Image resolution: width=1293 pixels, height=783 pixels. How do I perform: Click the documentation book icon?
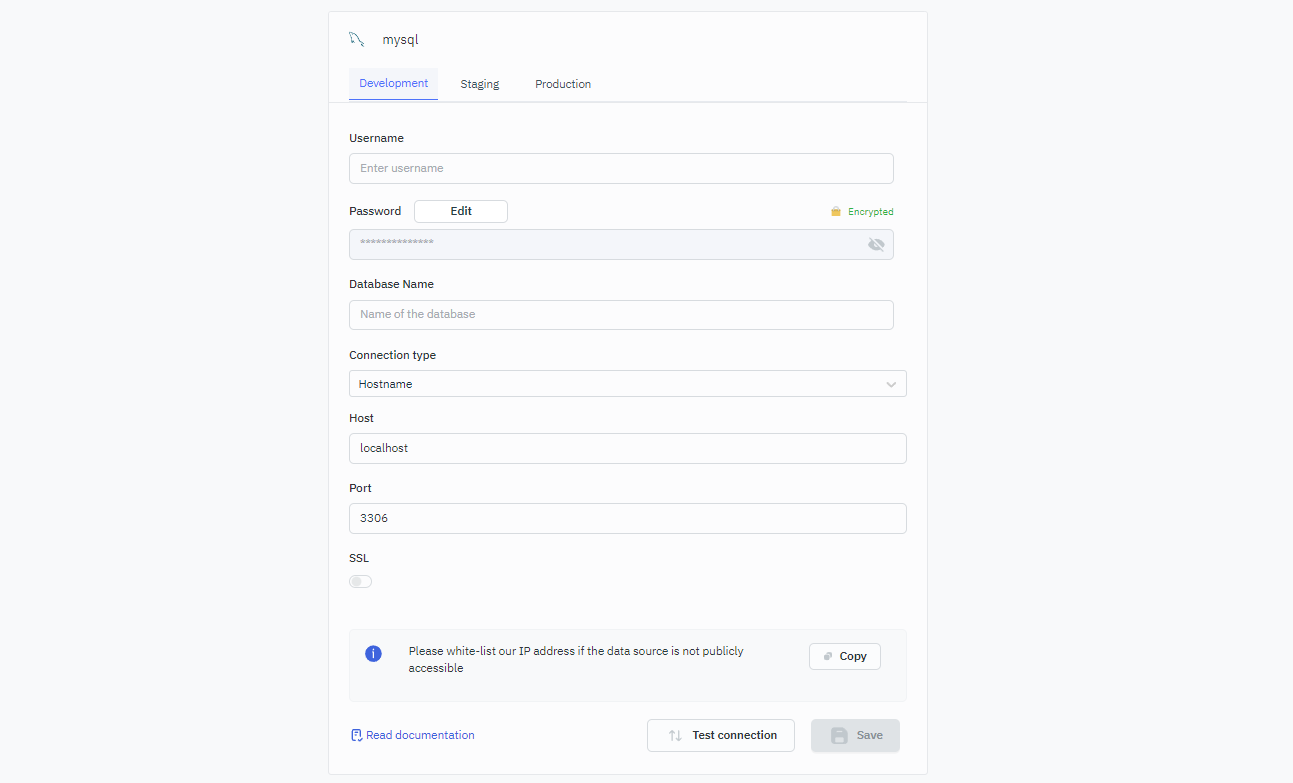click(x=356, y=735)
